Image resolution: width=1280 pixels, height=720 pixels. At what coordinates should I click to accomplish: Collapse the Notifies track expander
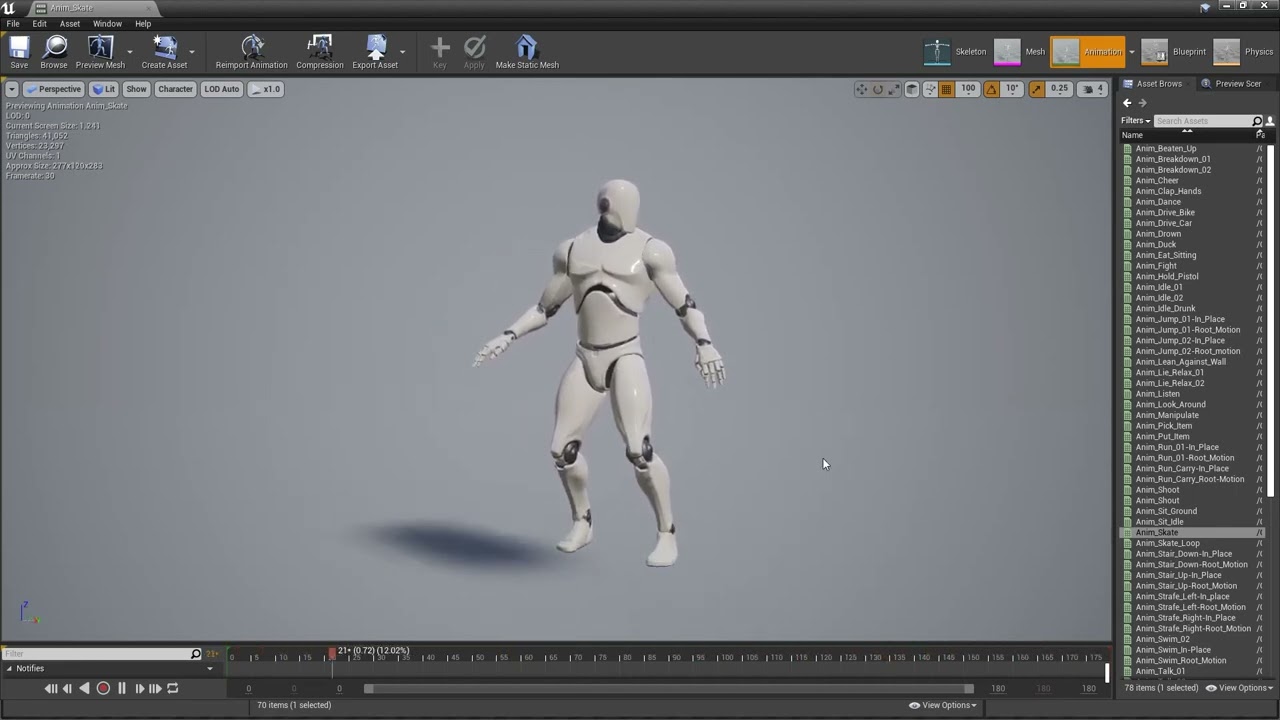(x=10, y=669)
